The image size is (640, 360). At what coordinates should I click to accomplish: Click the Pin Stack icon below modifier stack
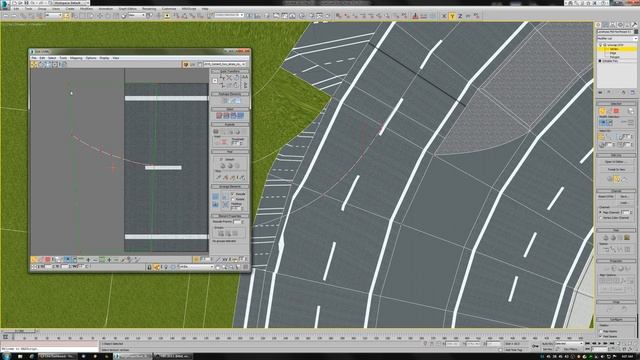pos(600,93)
